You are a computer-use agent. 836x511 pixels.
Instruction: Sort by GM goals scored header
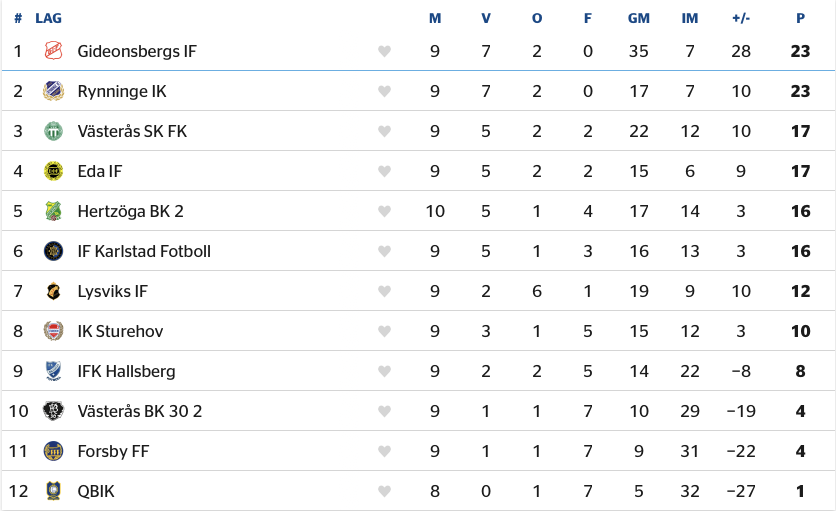tap(638, 18)
